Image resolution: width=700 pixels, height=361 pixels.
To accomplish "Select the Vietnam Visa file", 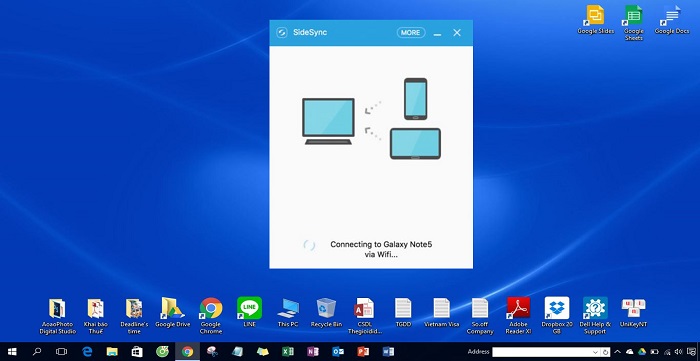I will point(442,313).
